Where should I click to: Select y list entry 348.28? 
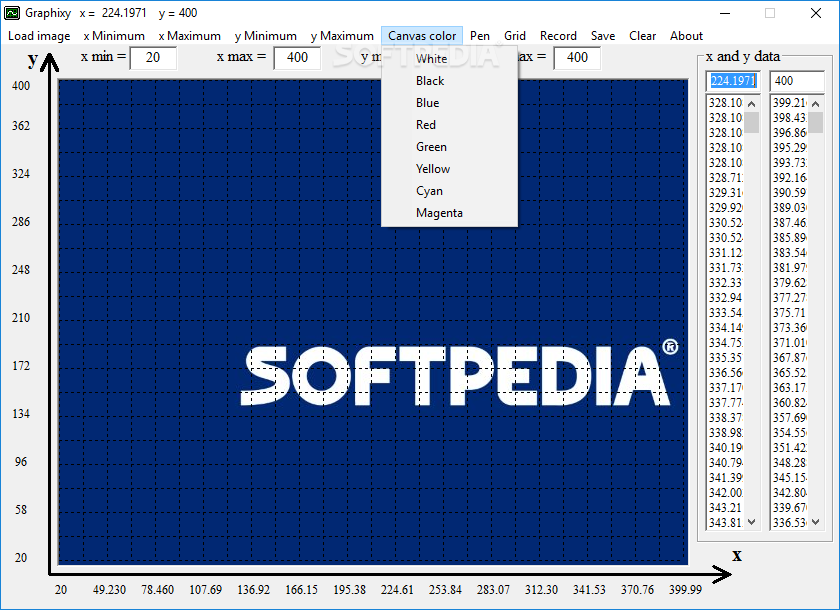click(790, 463)
